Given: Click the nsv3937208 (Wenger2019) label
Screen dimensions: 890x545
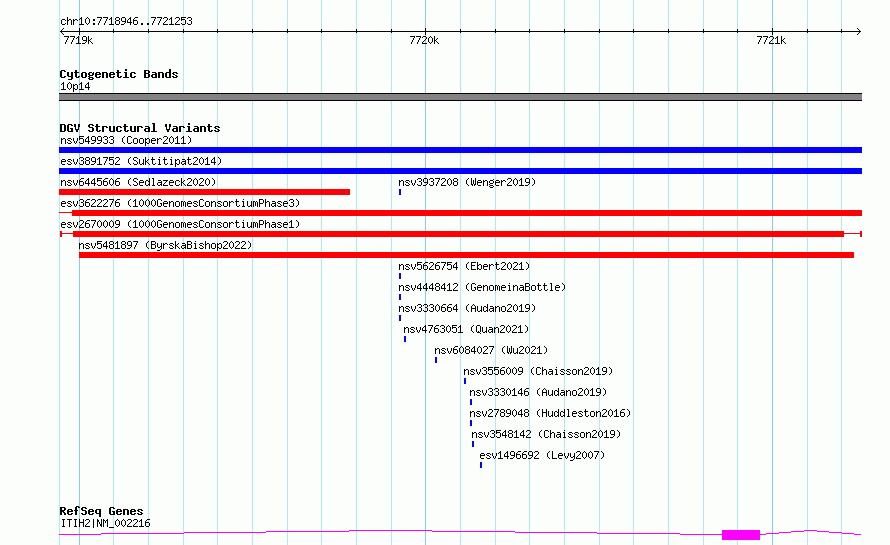Looking at the screenshot, I should pyautogui.click(x=467, y=182).
